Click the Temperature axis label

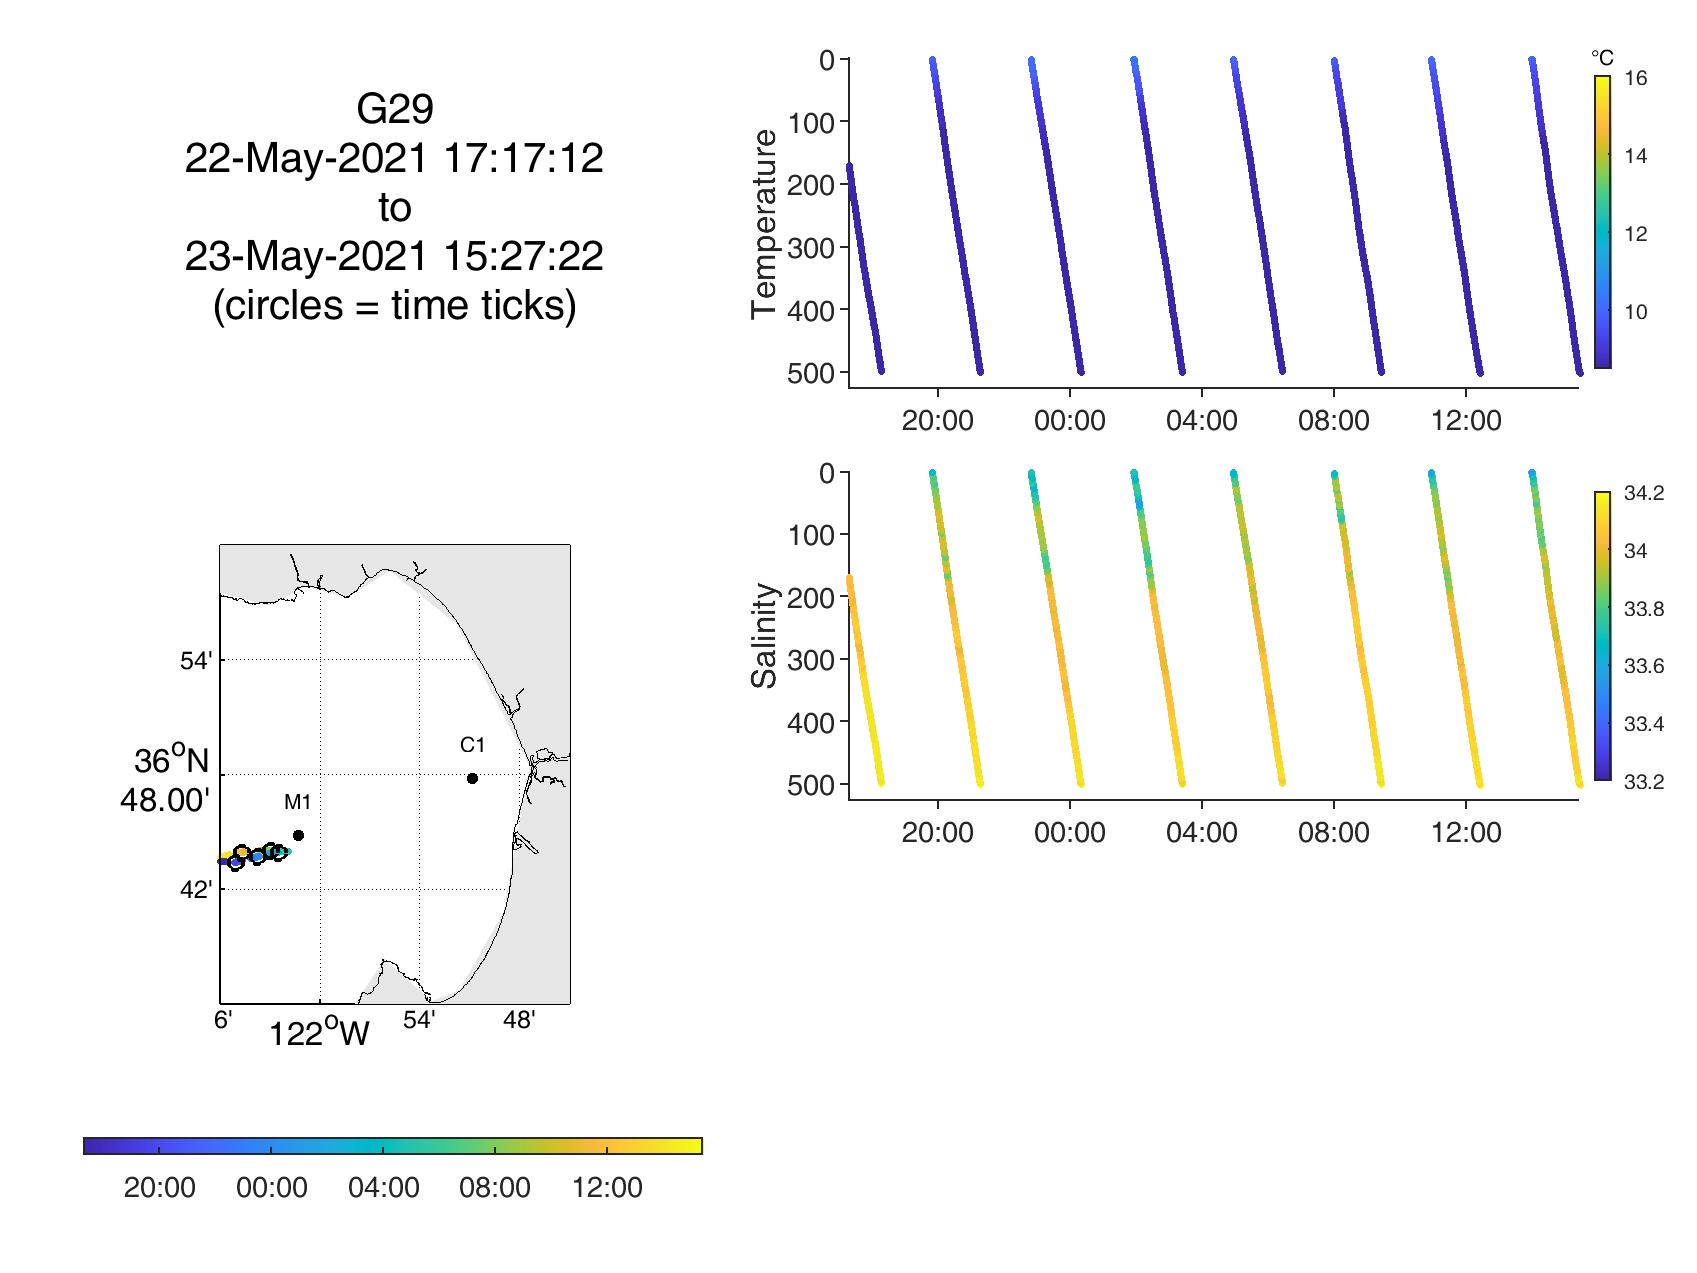(x=764, y=224)
